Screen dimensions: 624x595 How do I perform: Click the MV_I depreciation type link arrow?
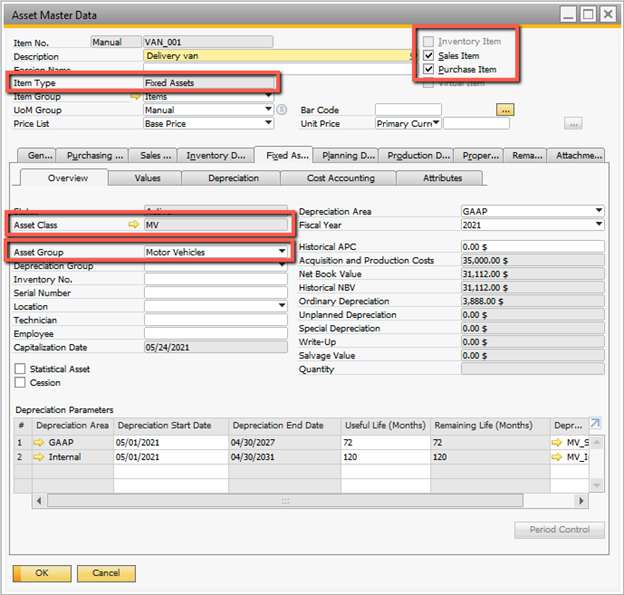tap(557, 457)
